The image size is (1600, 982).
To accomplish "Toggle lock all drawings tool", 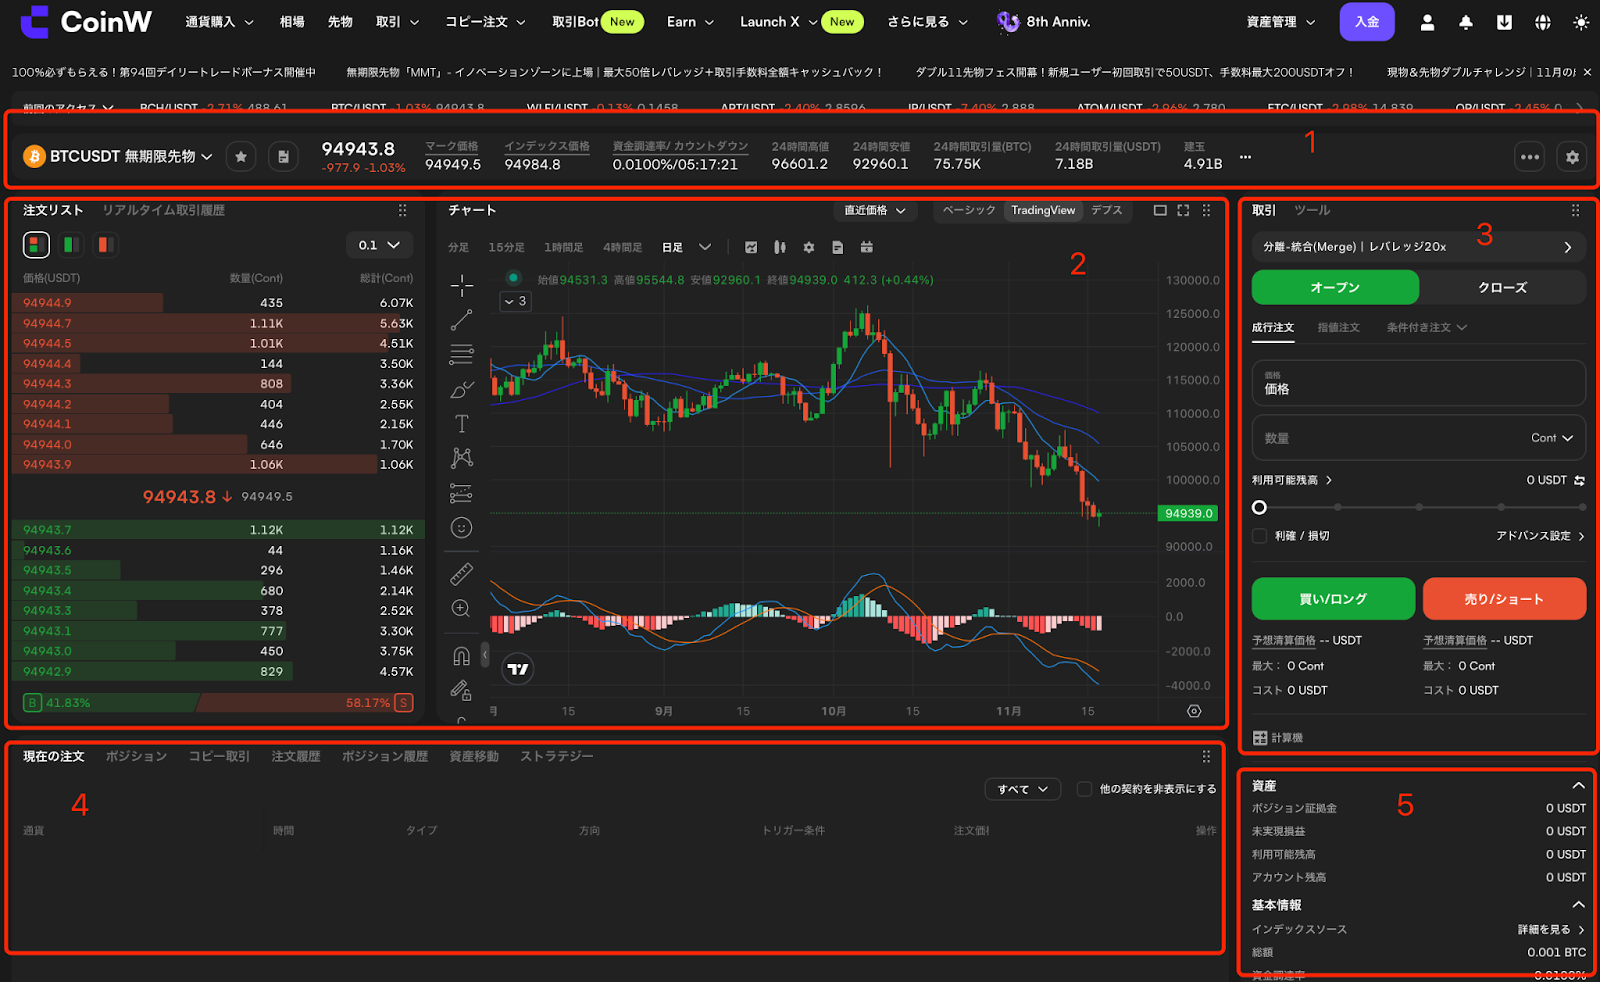I will [461, 690].
